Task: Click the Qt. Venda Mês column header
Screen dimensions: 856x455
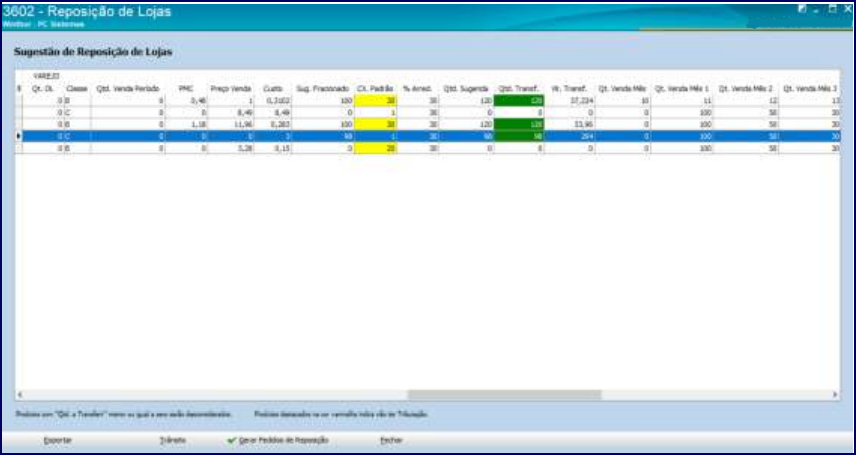Action: pos(622,88)
